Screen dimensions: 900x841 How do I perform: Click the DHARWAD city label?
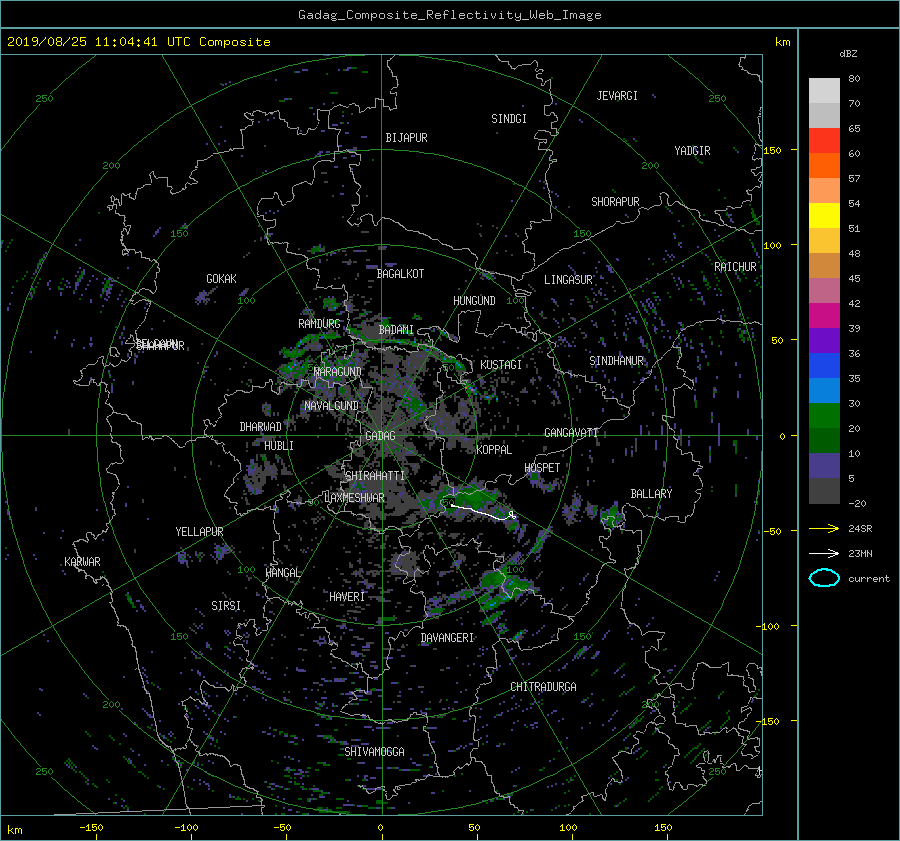tap(261, 427)
